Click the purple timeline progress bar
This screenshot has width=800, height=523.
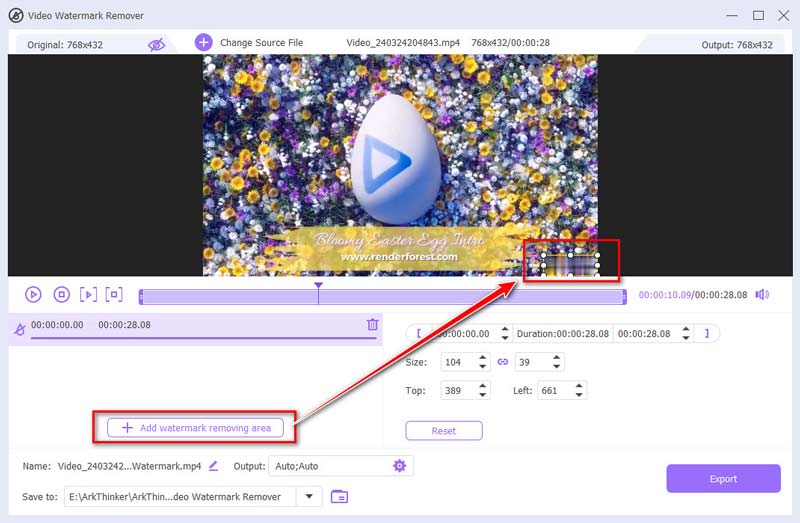383,296
